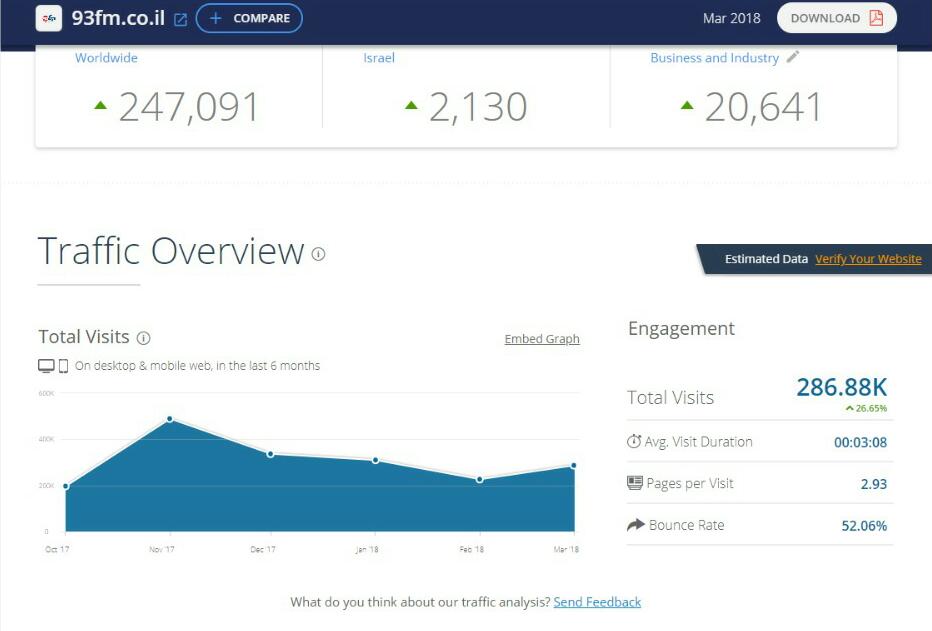
Task: Click the Nov 17 peak graph point
Action: pos(169,419)
